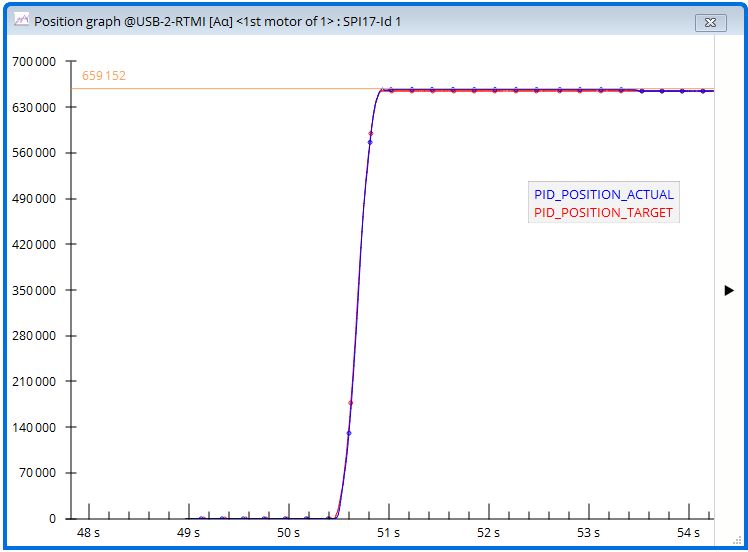The width and height of the screenshot is (748, 552).
Task: Click the 52 s time axis label
Action: [488, 532]
